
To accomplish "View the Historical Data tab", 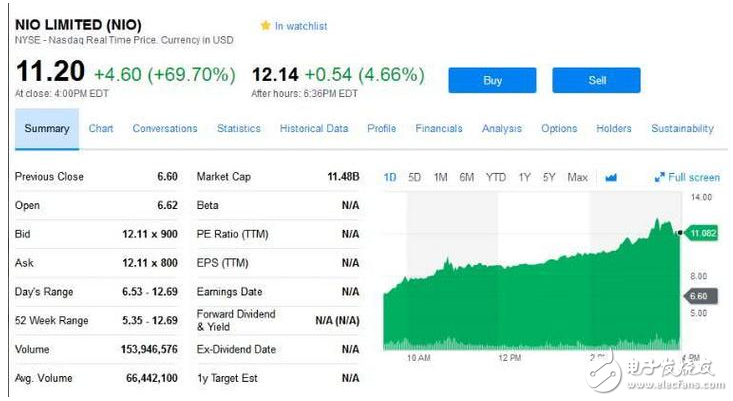I will tap(314, 129).
